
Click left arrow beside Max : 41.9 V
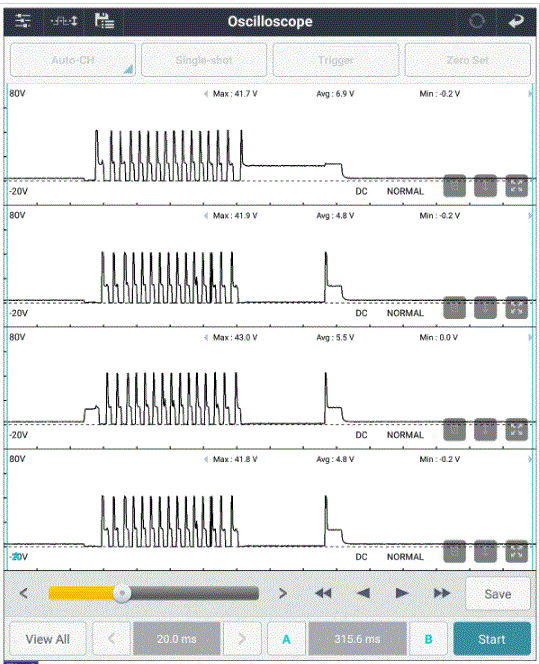tap(206, 216)
